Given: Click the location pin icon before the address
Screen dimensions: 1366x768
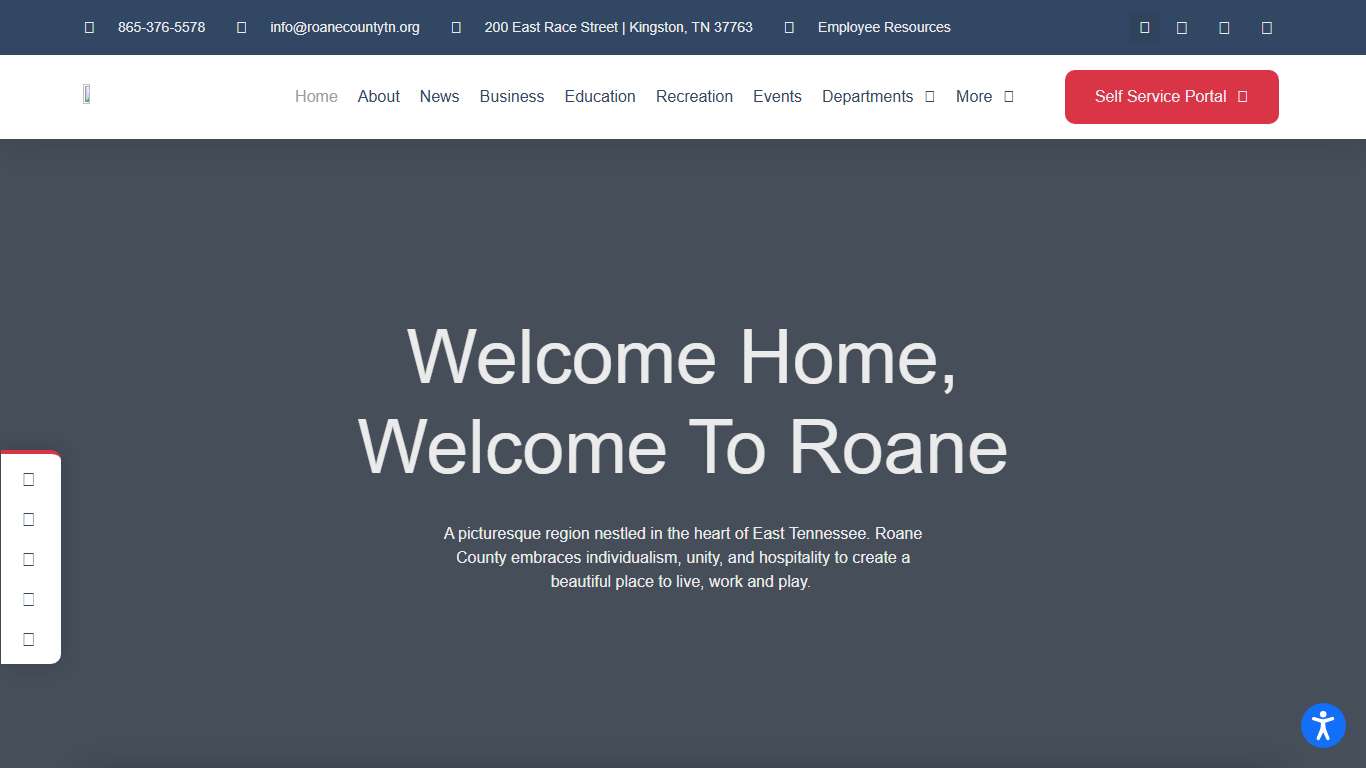Looking at the screenshot, I should 455,27.
